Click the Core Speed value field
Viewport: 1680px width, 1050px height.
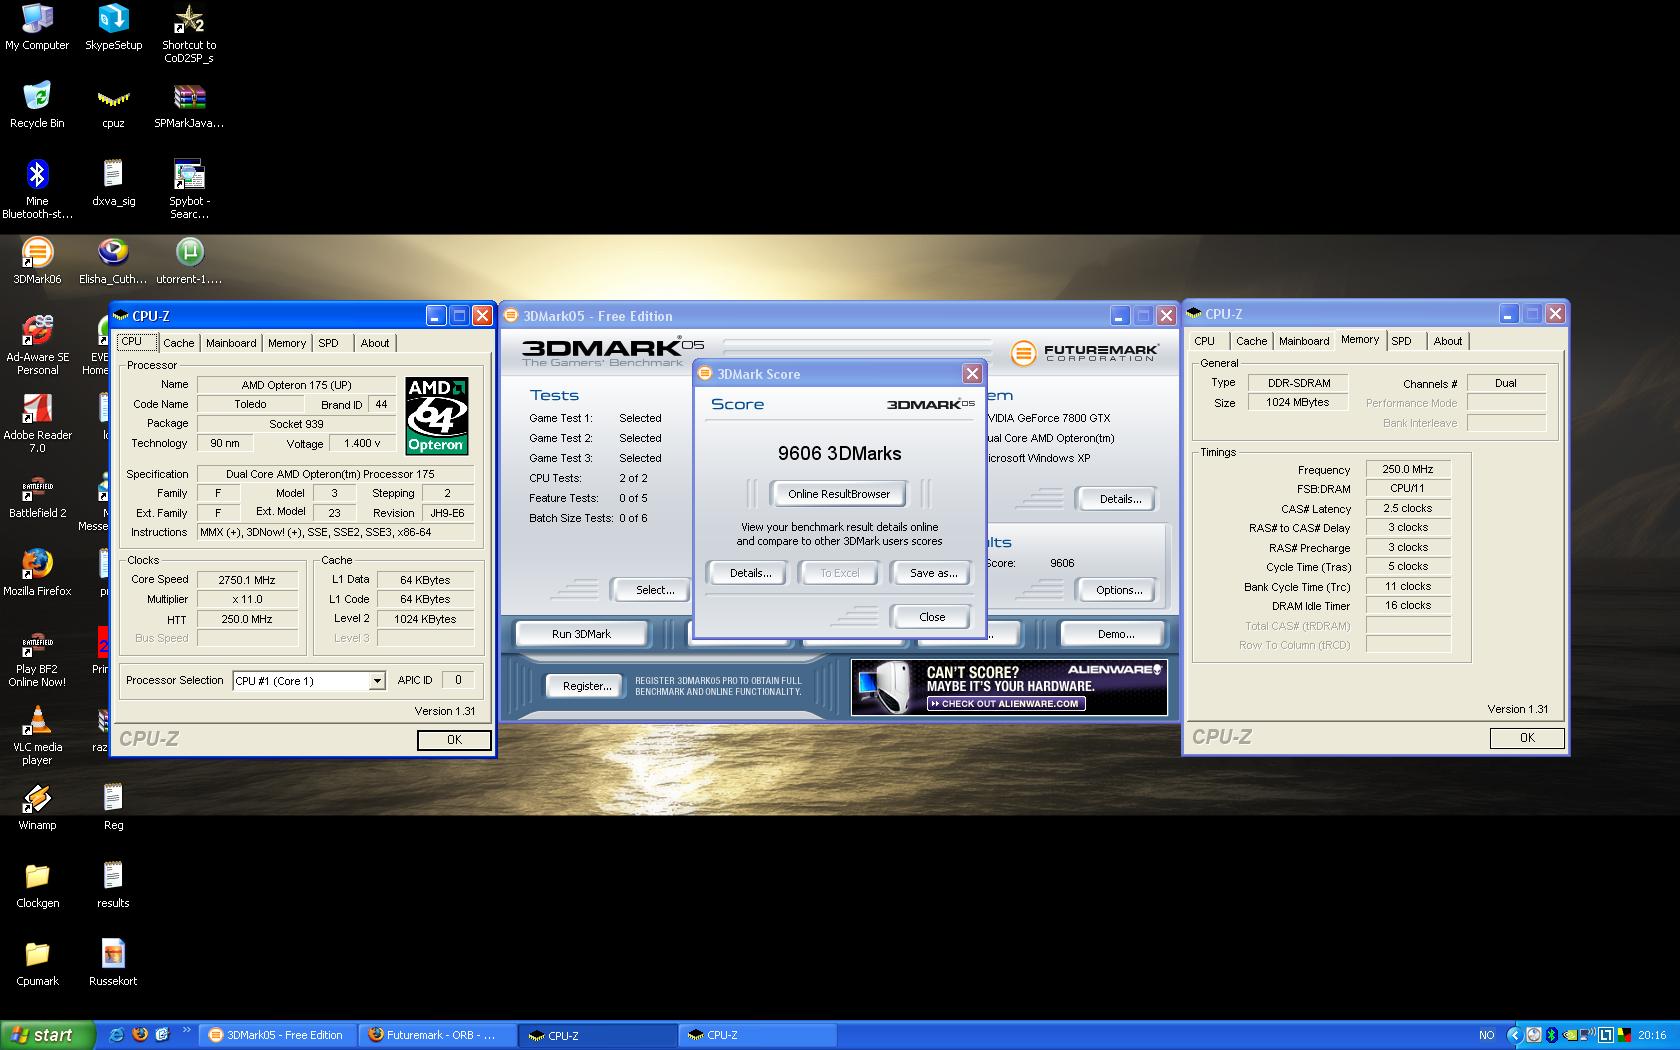[247, 580]
